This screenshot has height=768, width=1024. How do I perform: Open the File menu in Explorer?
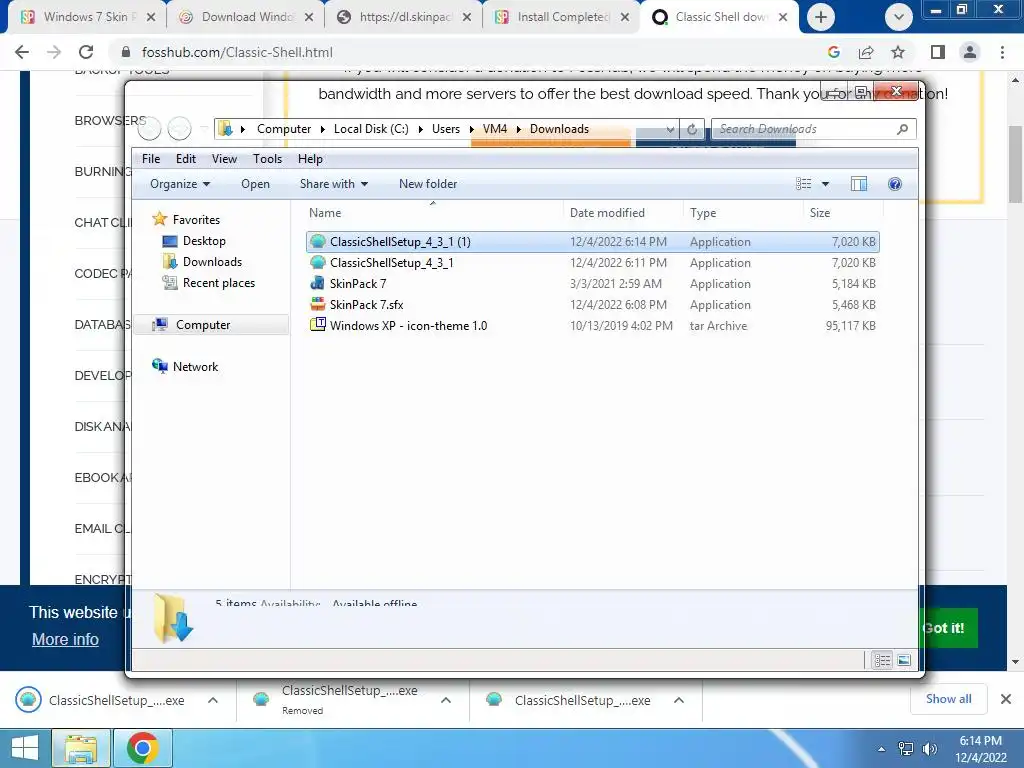point(151,159)
